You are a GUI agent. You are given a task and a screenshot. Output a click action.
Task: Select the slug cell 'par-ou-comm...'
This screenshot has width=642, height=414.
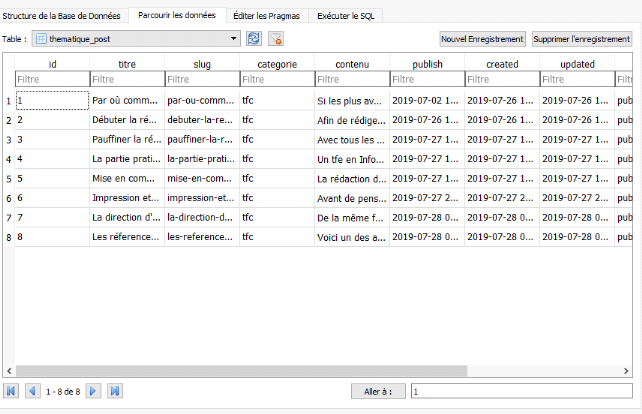(202, 101)
